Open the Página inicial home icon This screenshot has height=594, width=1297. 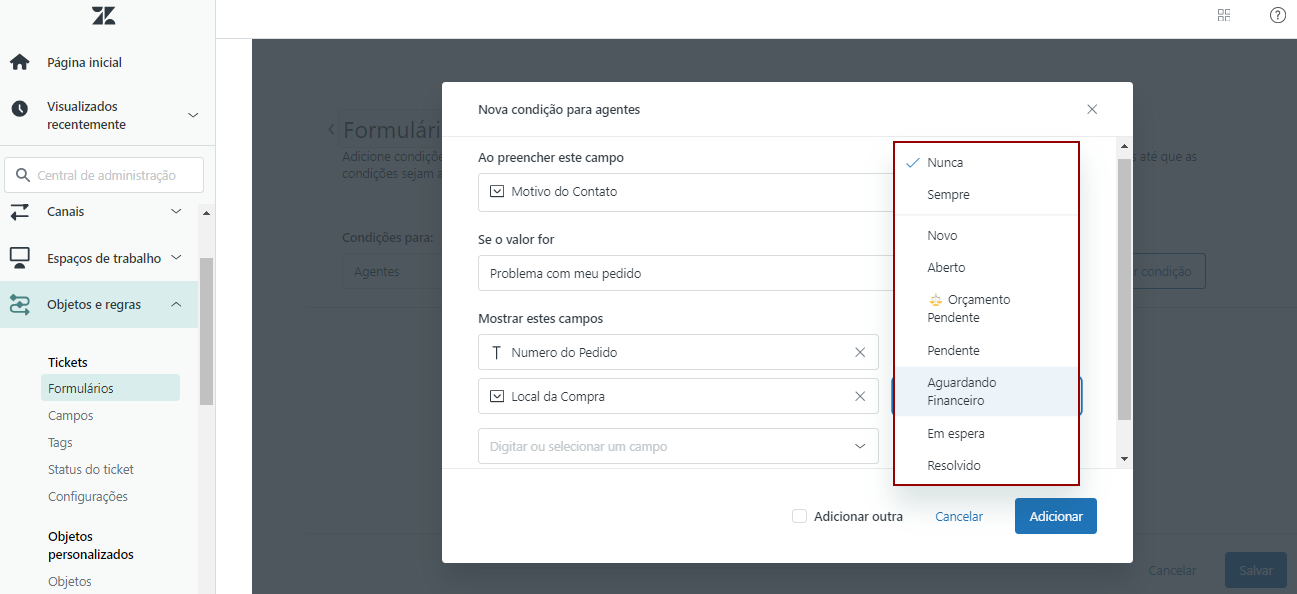(x=20, y=62)
